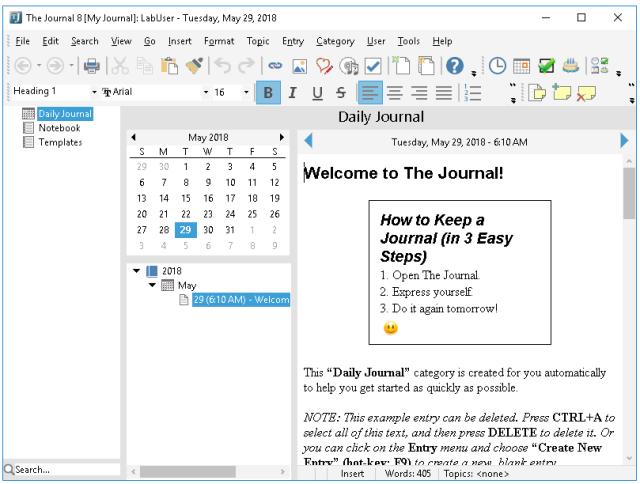Click the heart with pencil icon

324,66
